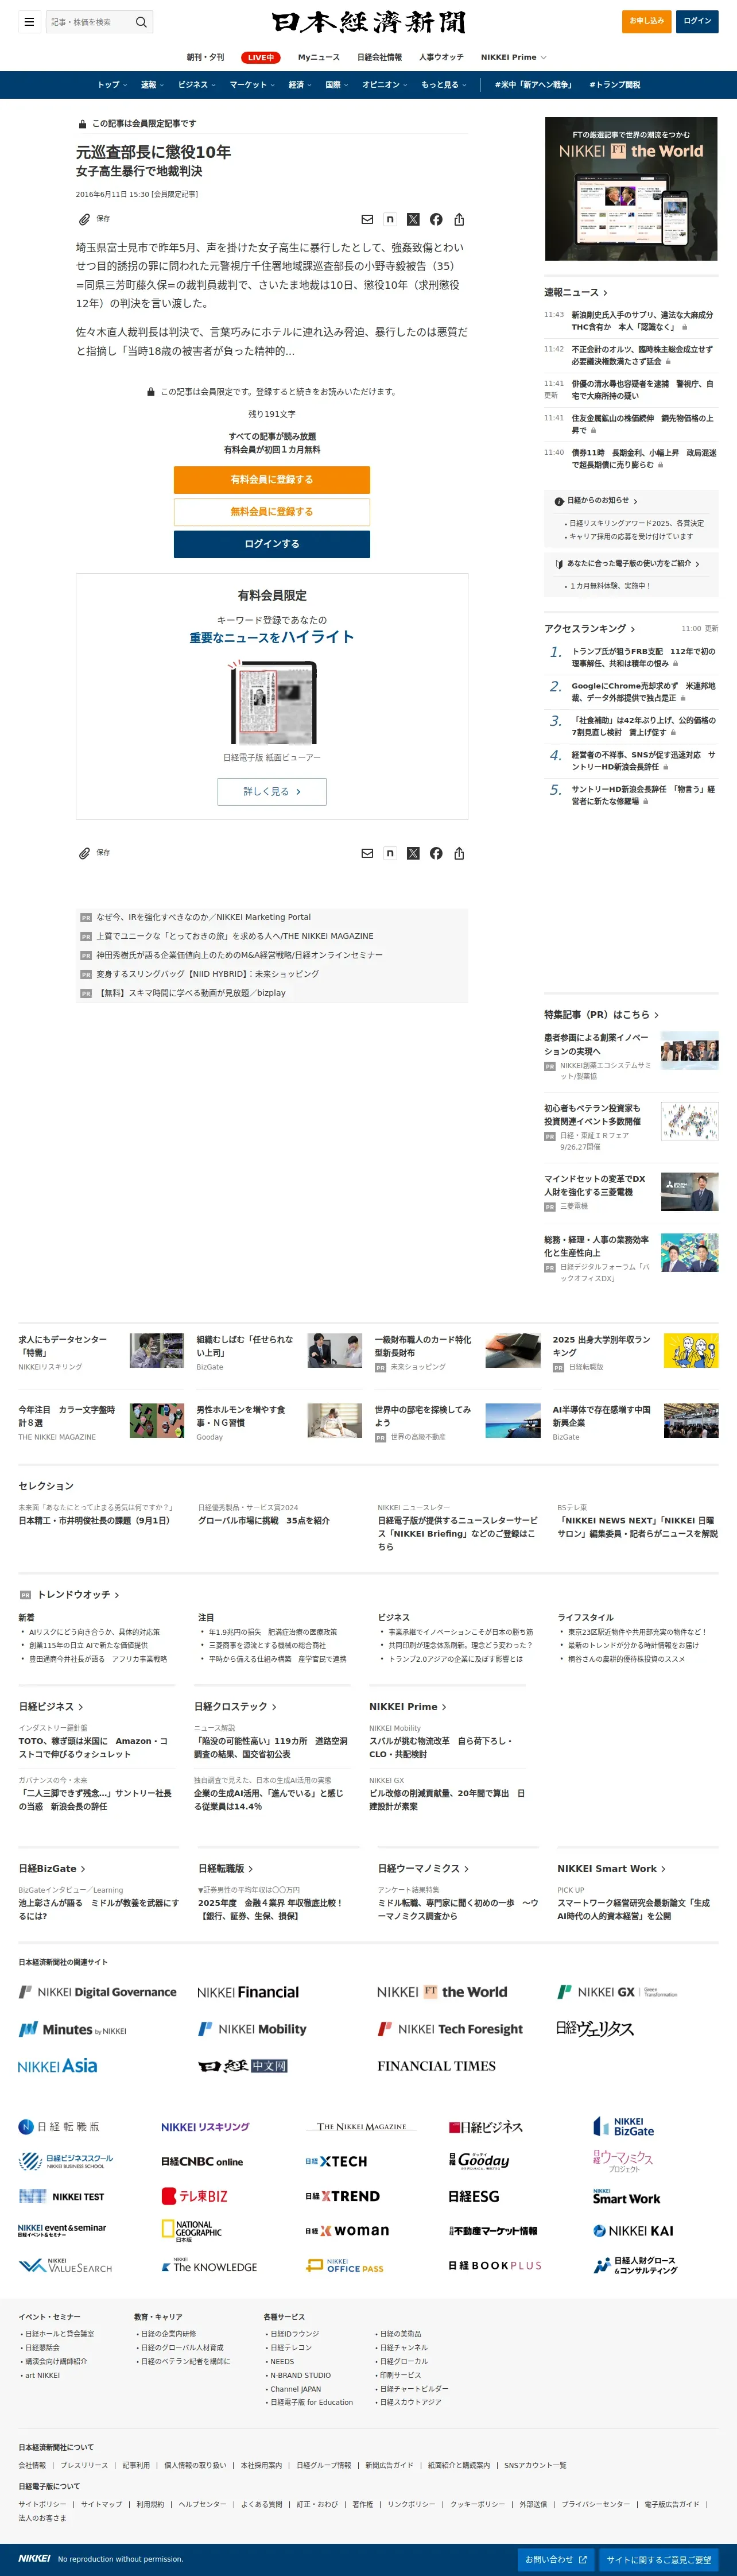Share on Facebook icon at top
This screenshot has height=2576, width=737.
436,219
